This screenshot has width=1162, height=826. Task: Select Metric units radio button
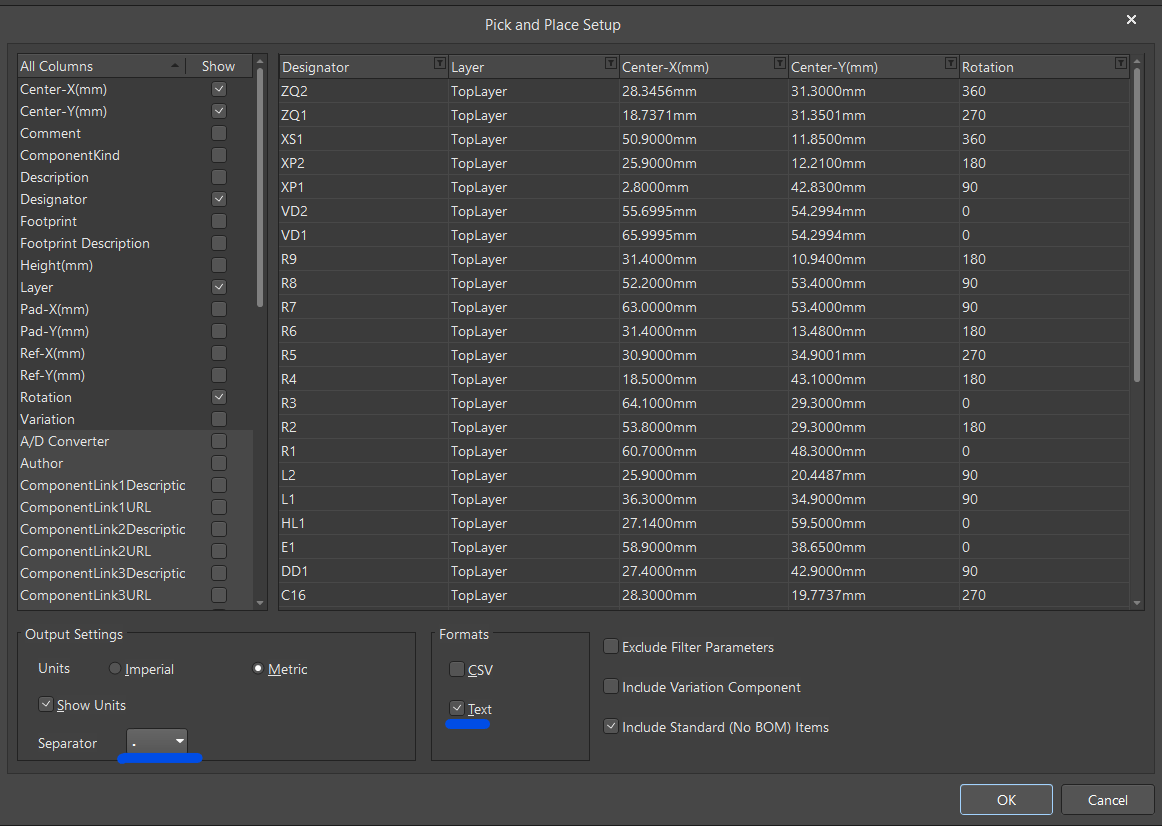coord(257,668)
